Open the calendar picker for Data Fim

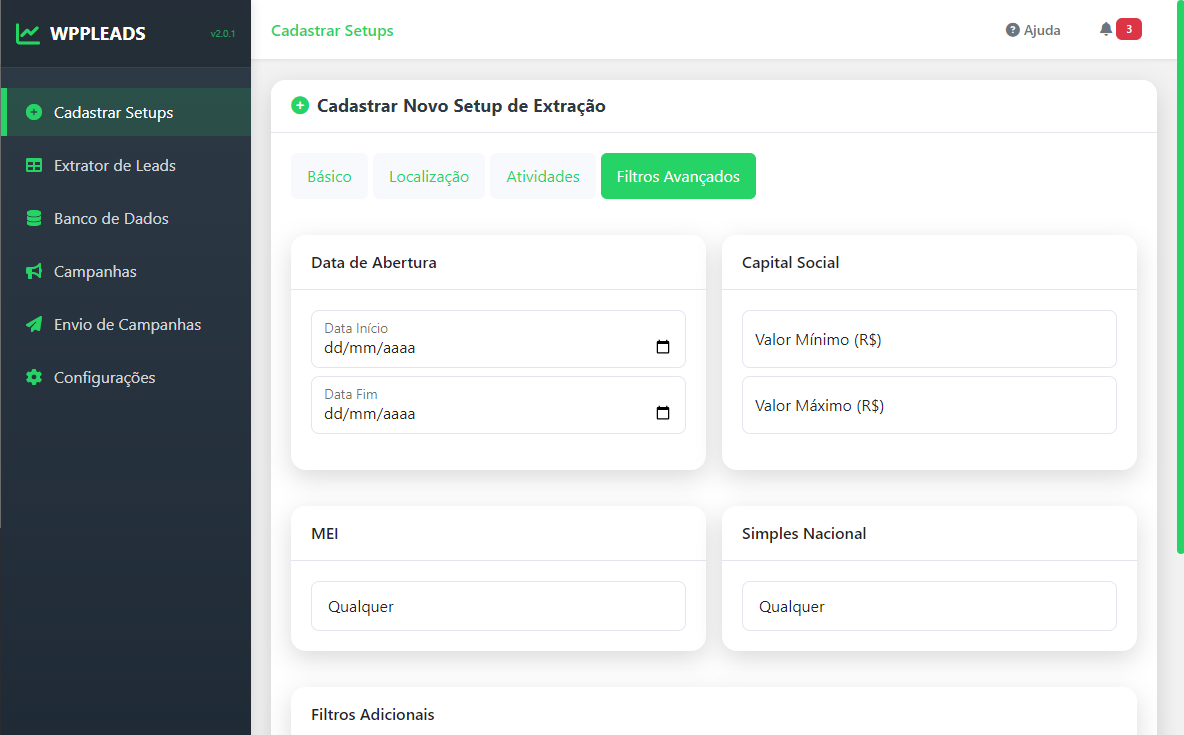click(x=663, y=411)
